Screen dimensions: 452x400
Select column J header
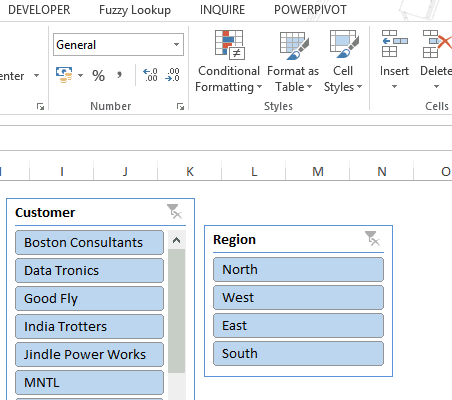tap(125, 171)
